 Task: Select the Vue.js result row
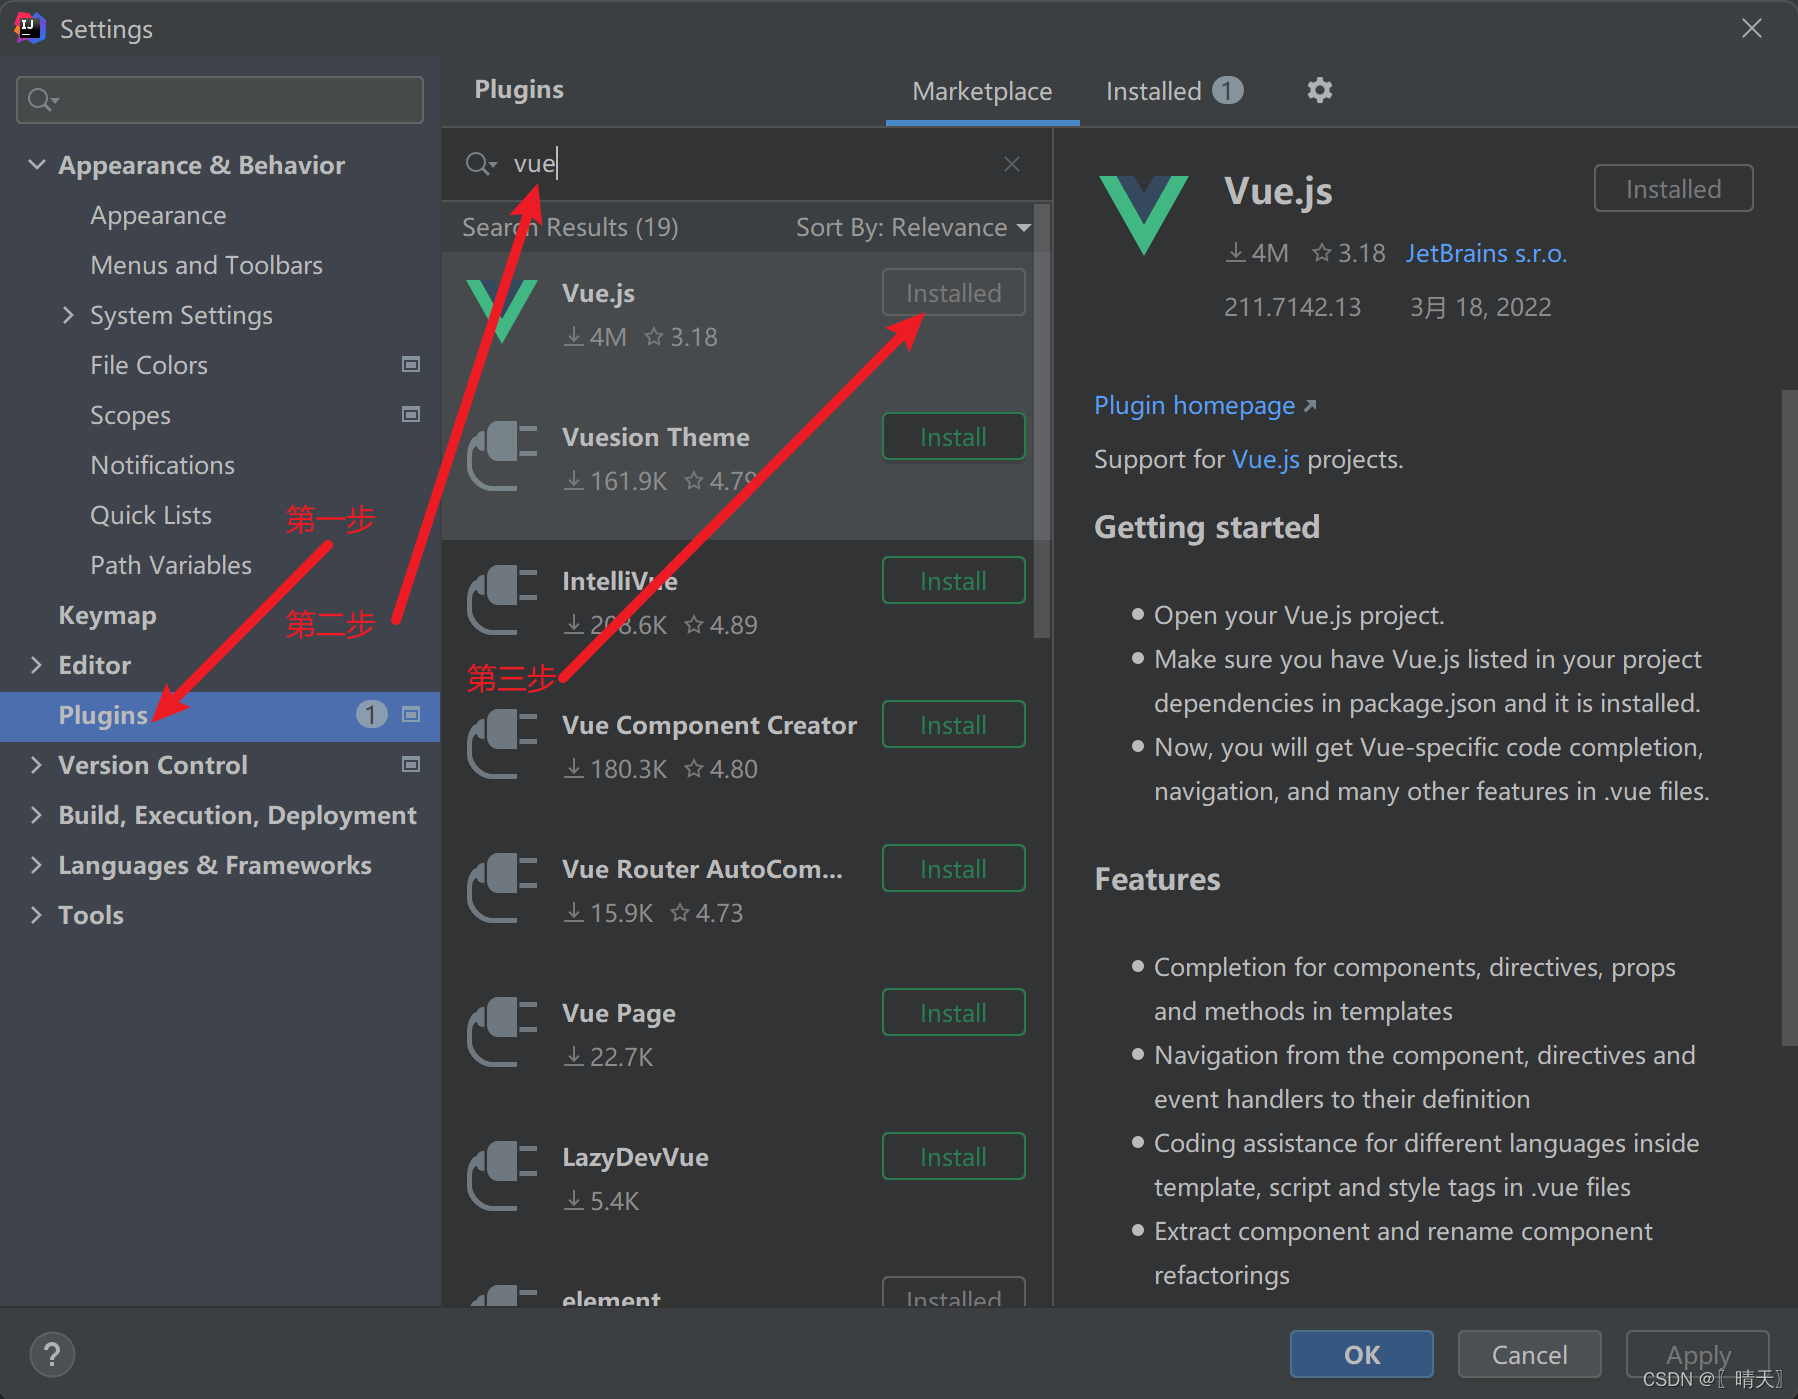(738, 323)
